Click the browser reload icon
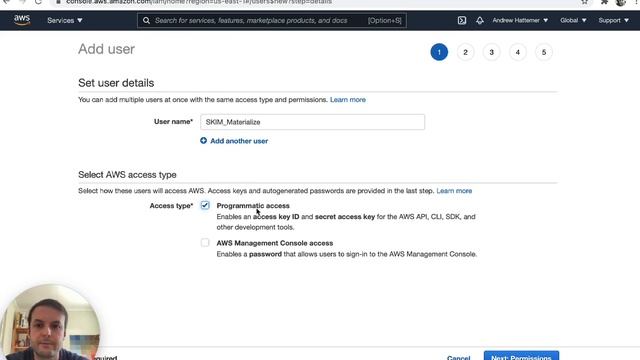Image resolution: width=640 pixels, height=360 pixels. point(38,2)
